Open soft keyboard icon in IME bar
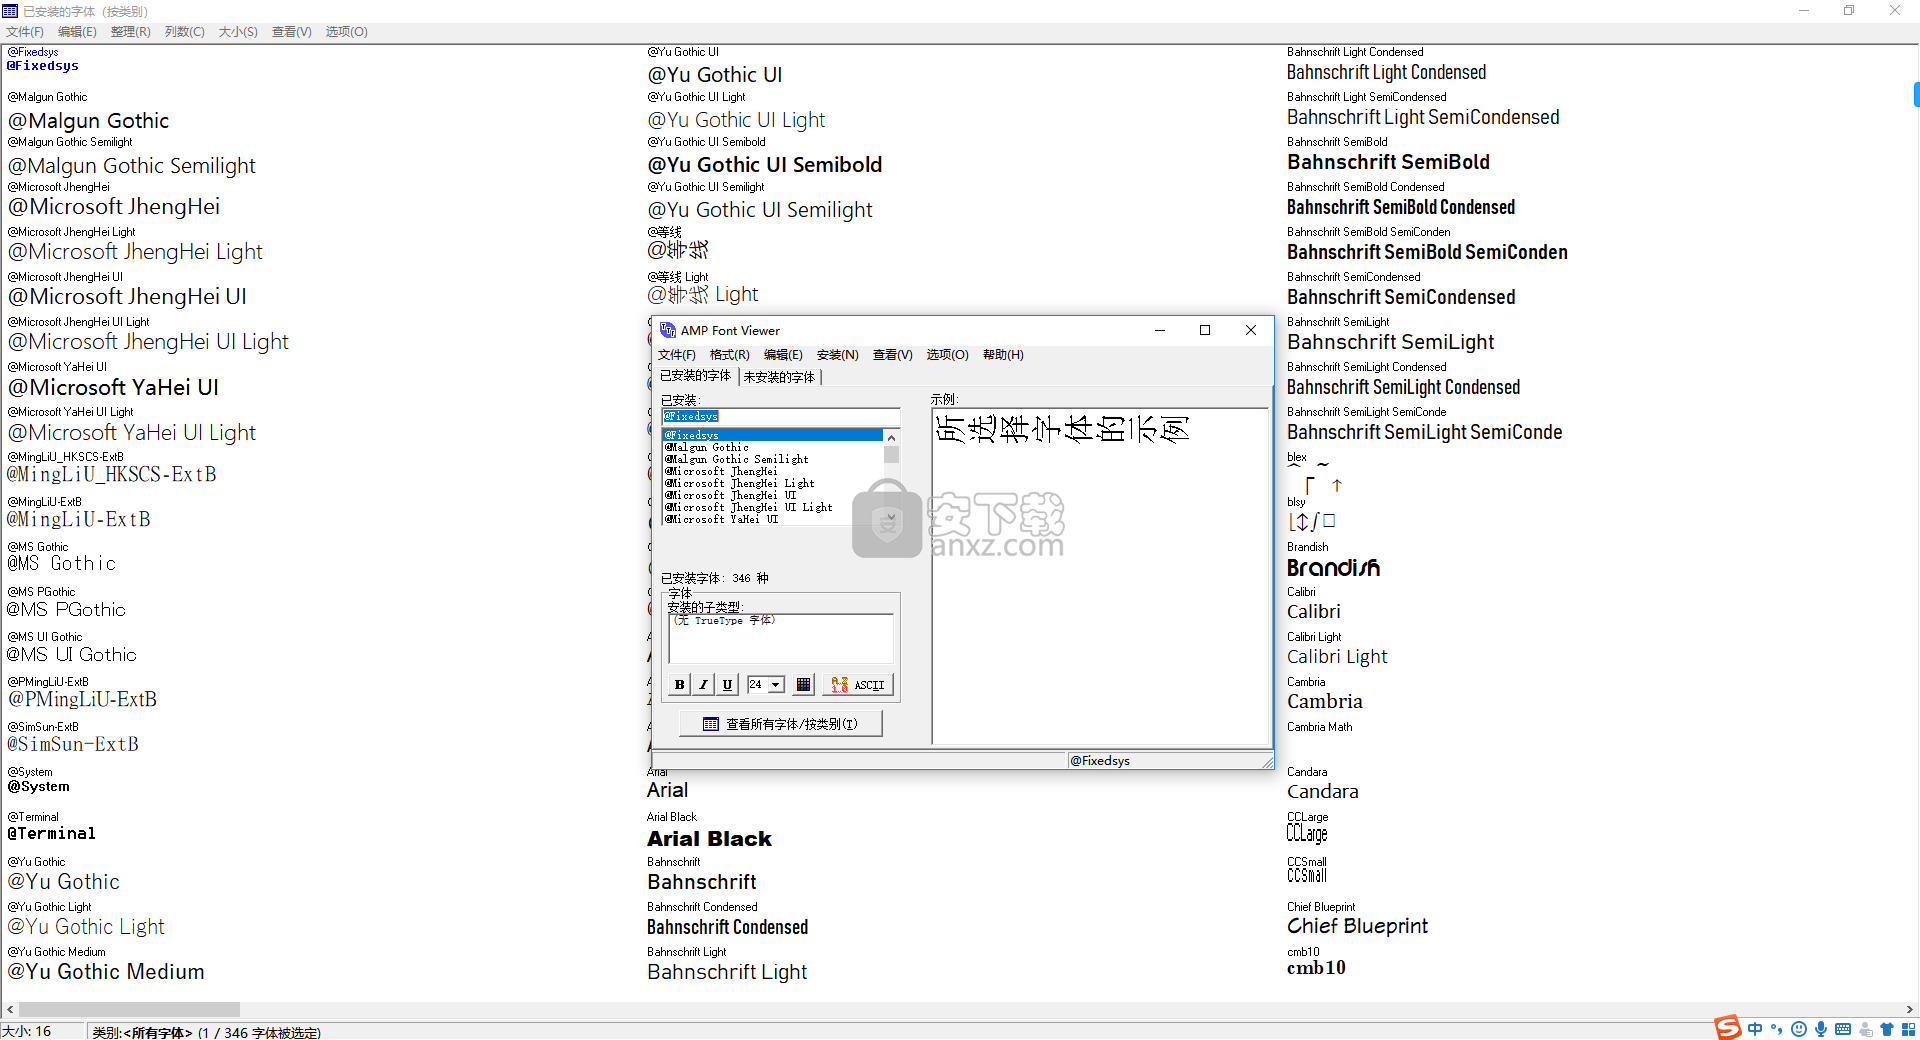The height and width of the screenshot is (1040, 1920). tap(1843, 1029)
